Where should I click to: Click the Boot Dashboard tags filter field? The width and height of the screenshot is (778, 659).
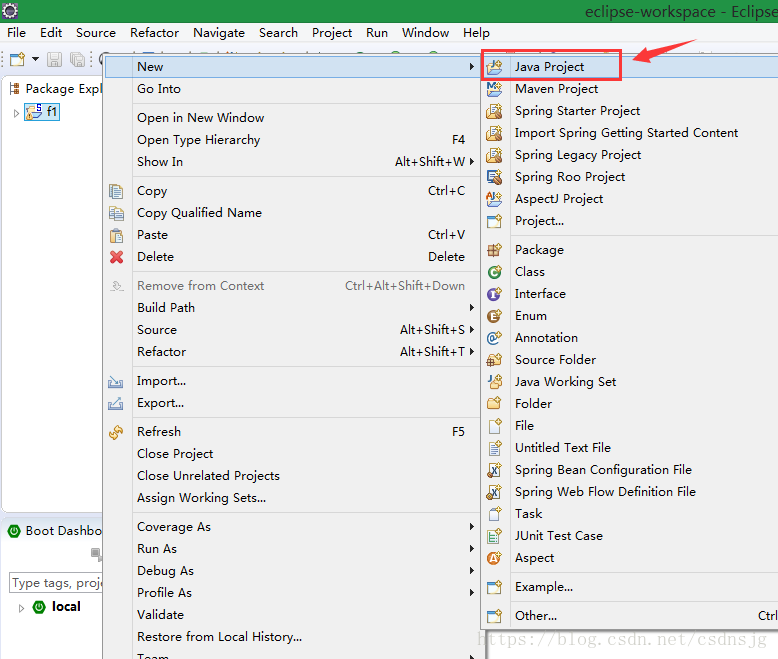56,583
